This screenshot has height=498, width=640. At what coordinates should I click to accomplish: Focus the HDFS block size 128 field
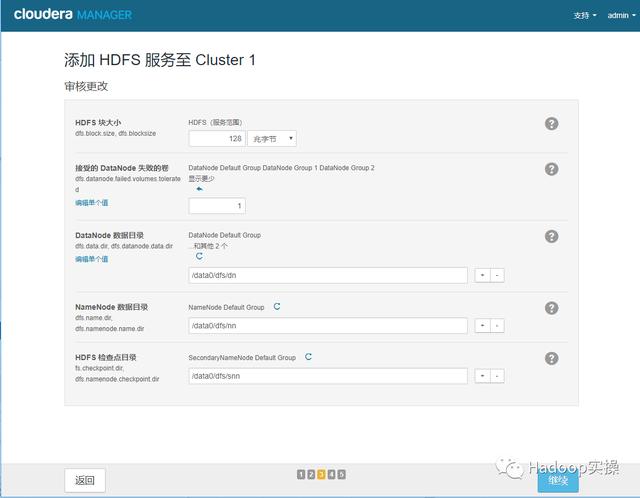coord(217,138)
